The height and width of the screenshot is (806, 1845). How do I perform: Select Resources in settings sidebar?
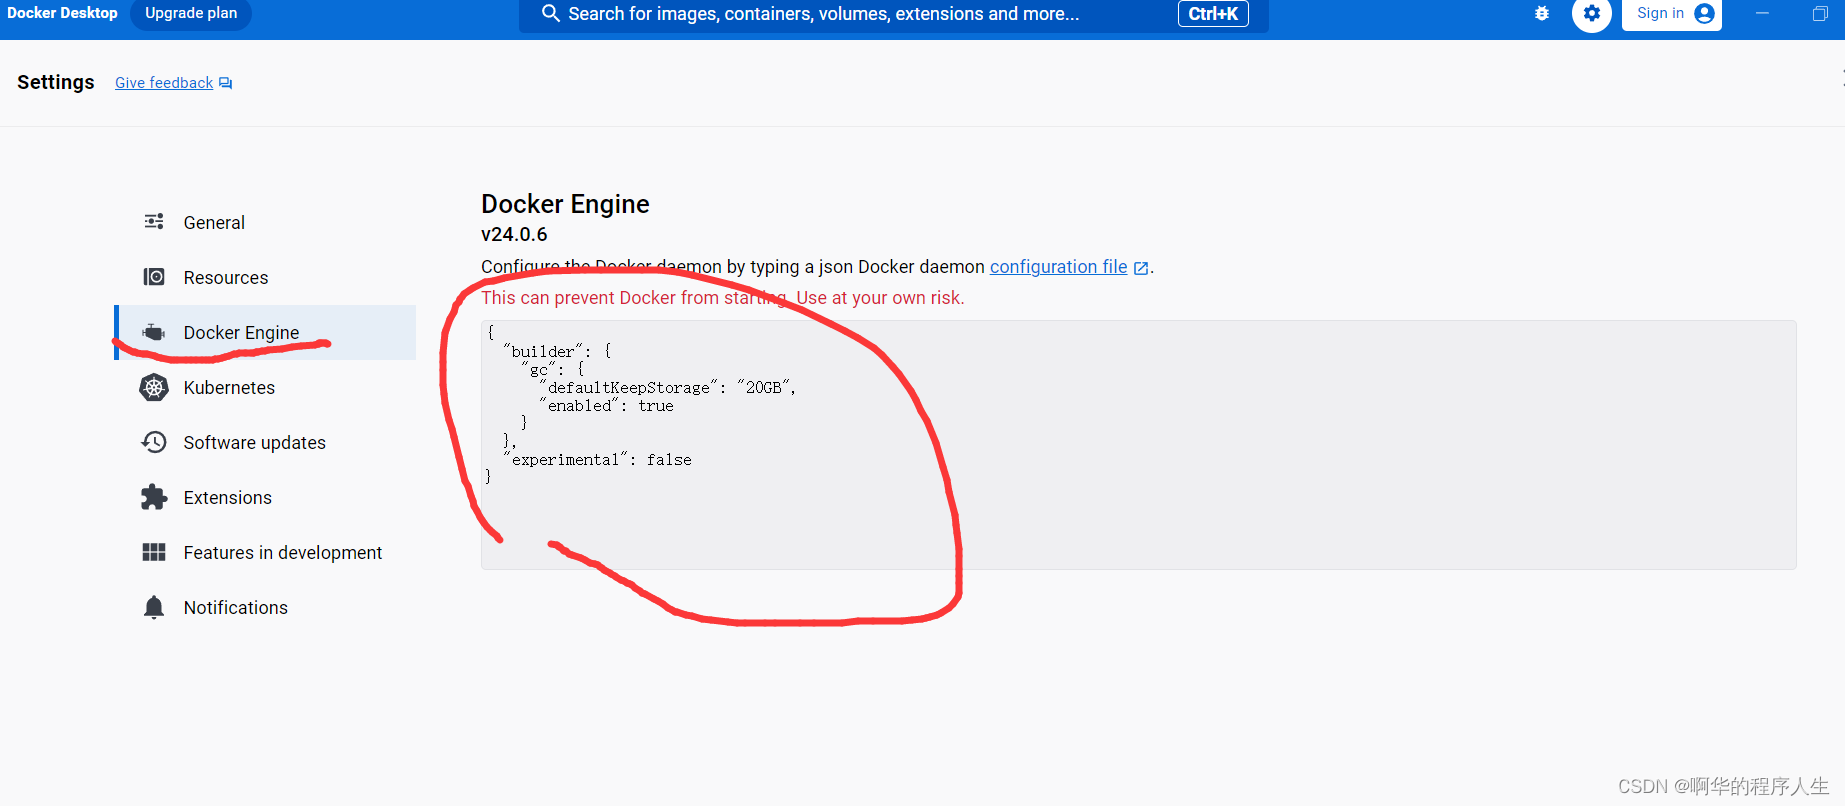pyautogui.click(x=265, y=277)
